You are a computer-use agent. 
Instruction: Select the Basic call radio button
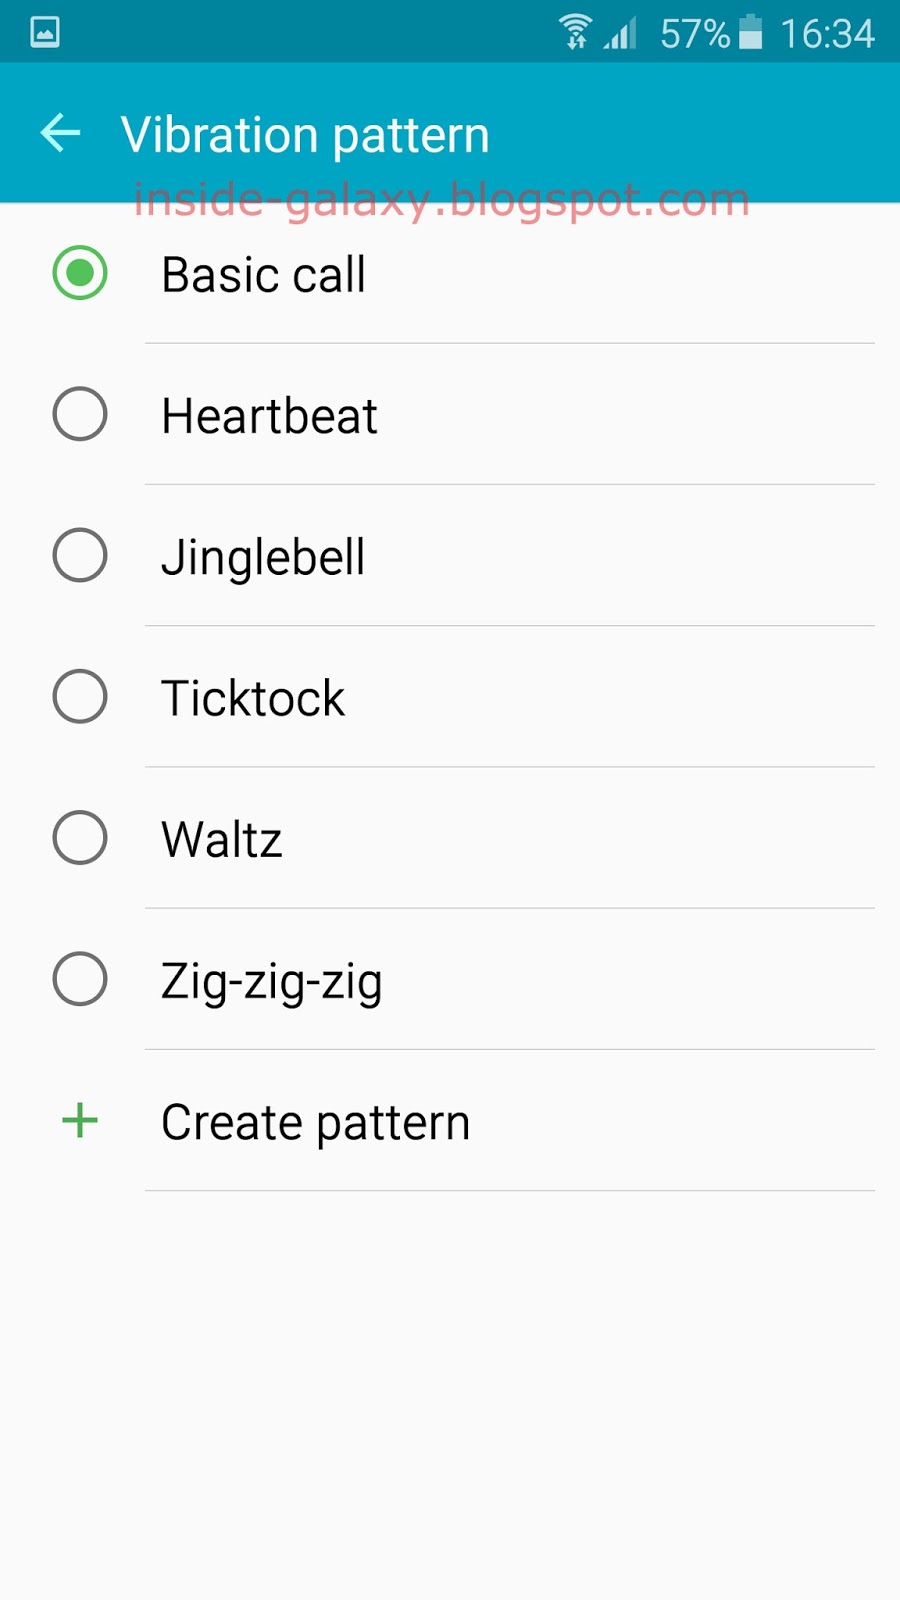80,273
